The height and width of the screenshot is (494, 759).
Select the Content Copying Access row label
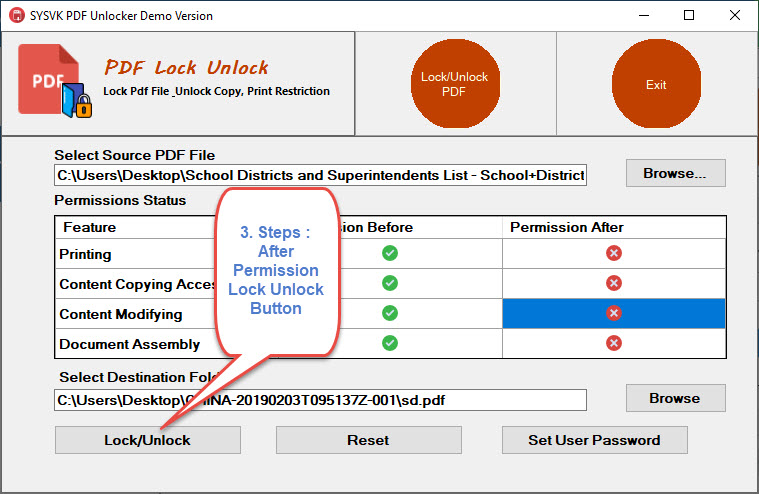[x=137, y=284]
